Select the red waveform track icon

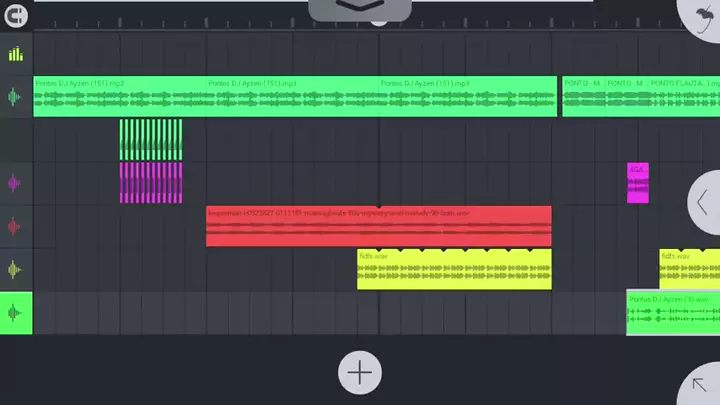15,227
